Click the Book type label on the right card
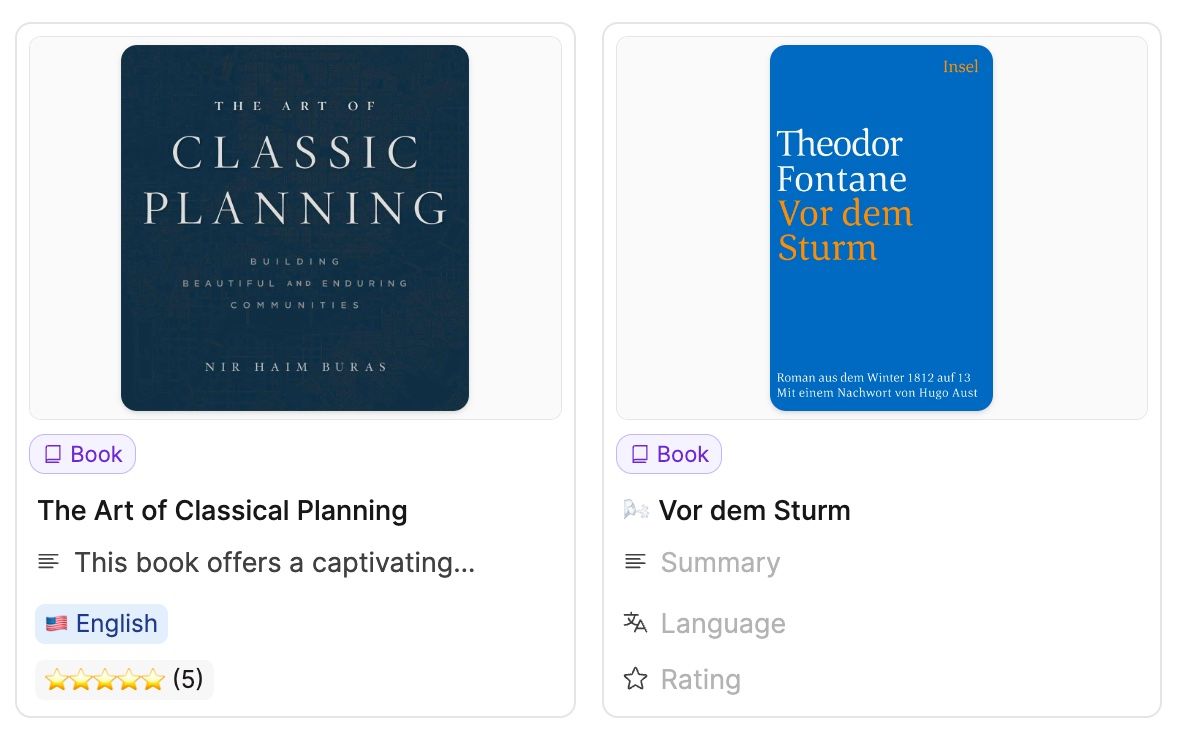This screenshot has width=1180, height=734. pos(682,455)
